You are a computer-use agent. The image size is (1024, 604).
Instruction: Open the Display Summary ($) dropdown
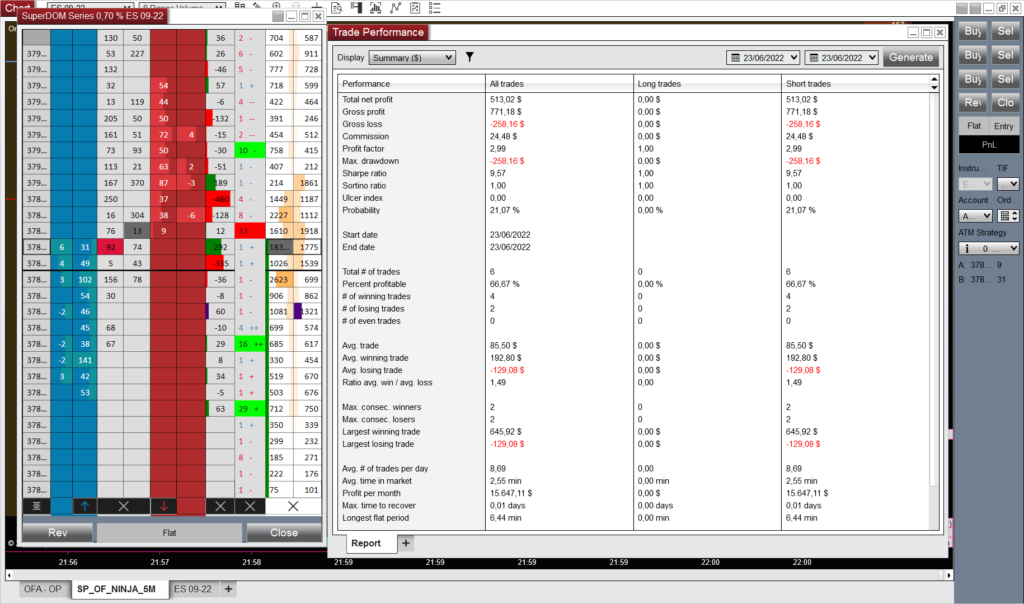click(411, 57)
